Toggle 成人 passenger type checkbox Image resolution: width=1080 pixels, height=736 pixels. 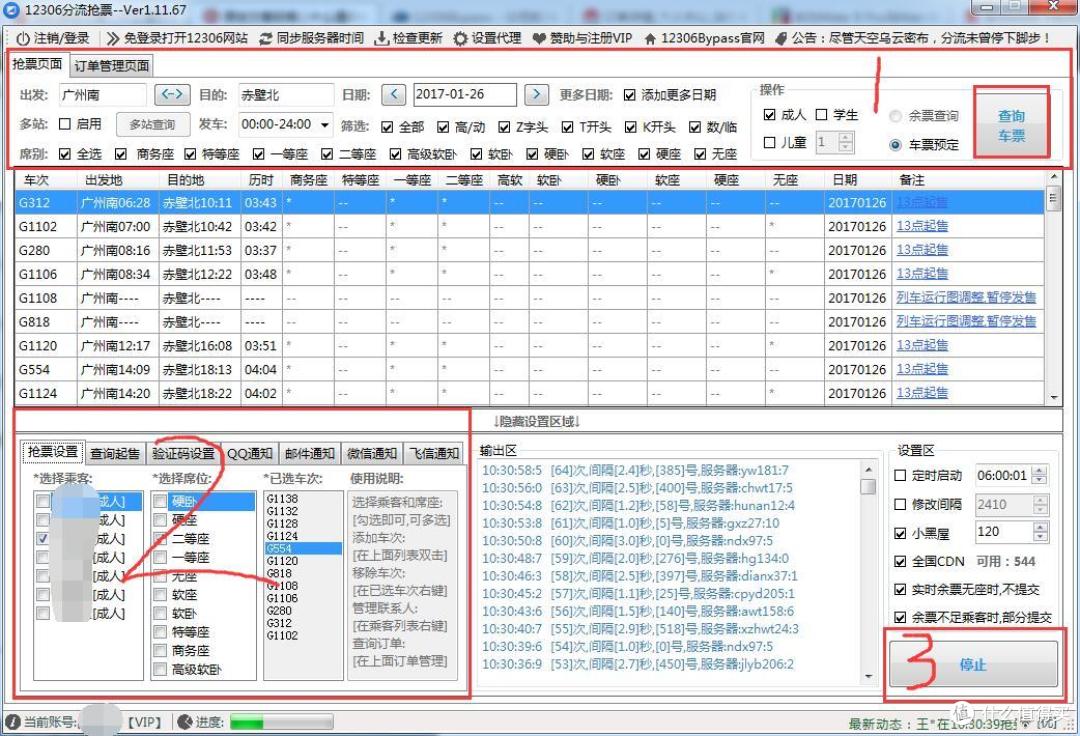point(770,115)
